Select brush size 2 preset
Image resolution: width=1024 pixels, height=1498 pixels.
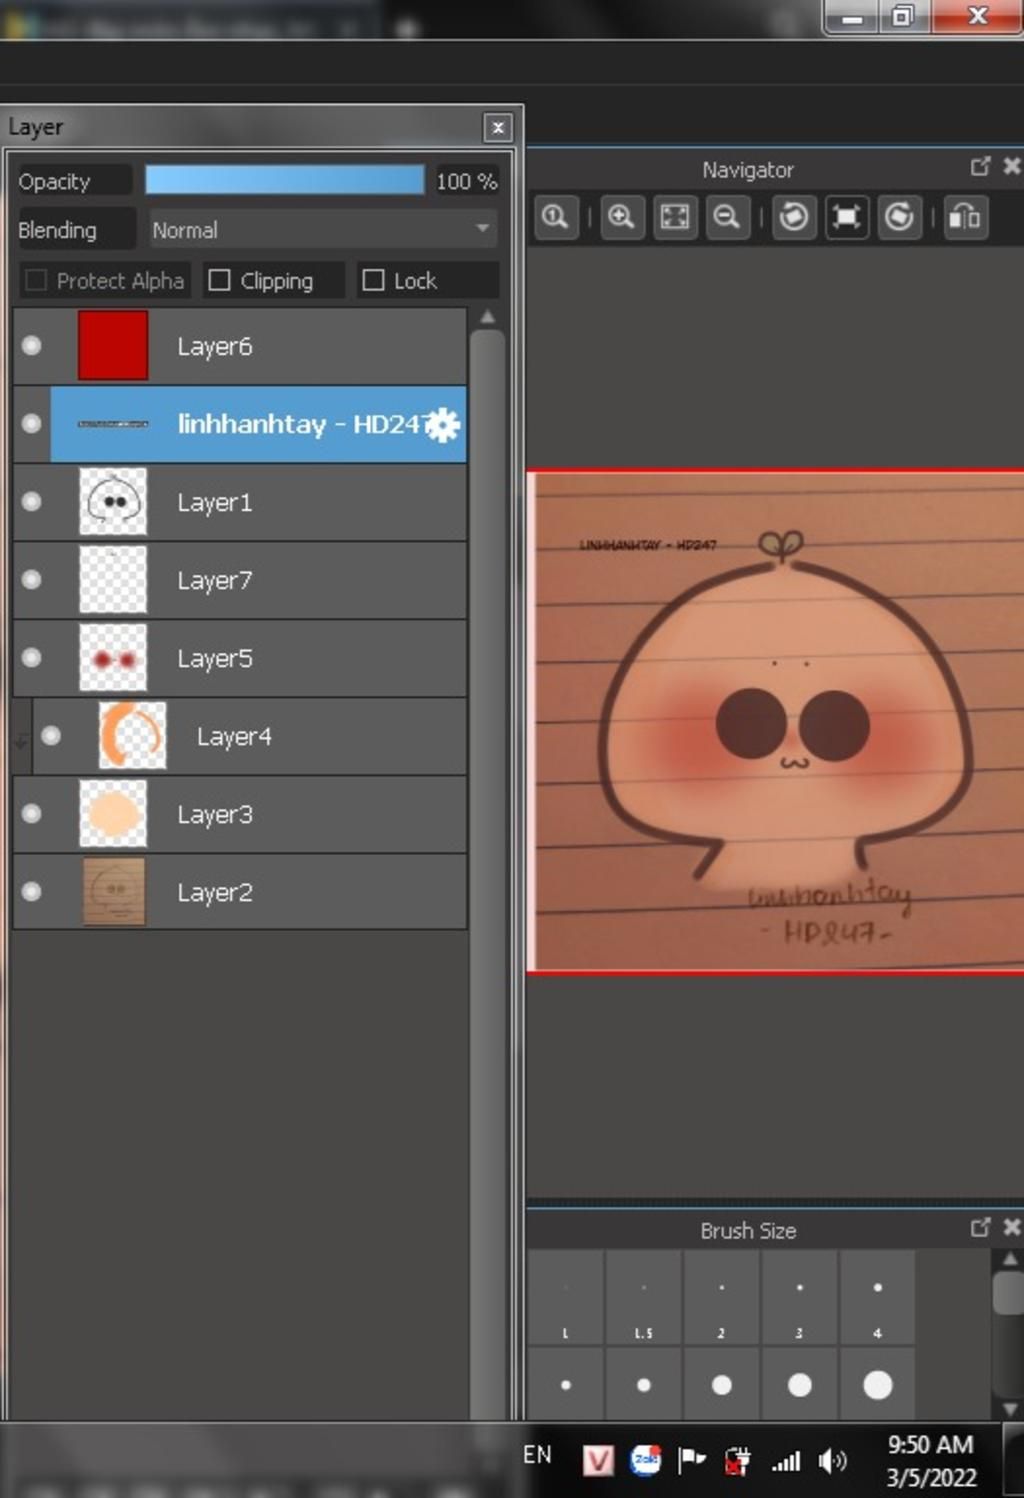(x=722, y=1296)
